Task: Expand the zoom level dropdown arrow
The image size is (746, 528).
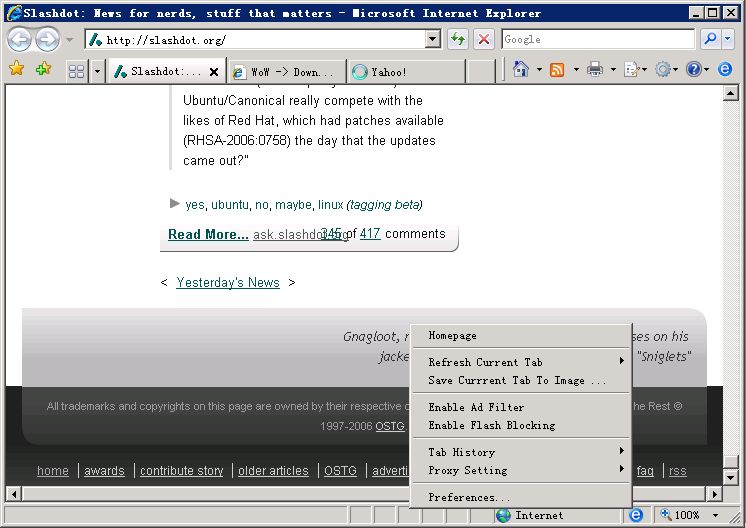Action: pos(715,515)
